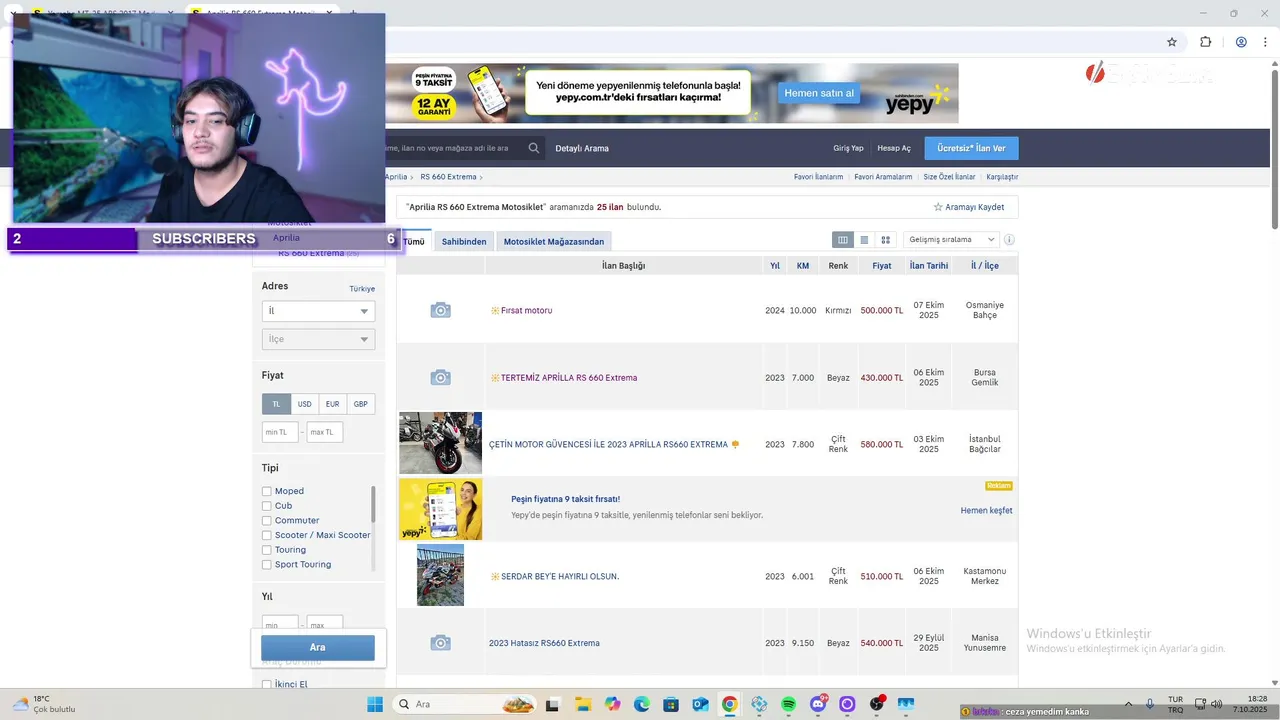Open the İlçe district dropdown

[x=318, y=339]
